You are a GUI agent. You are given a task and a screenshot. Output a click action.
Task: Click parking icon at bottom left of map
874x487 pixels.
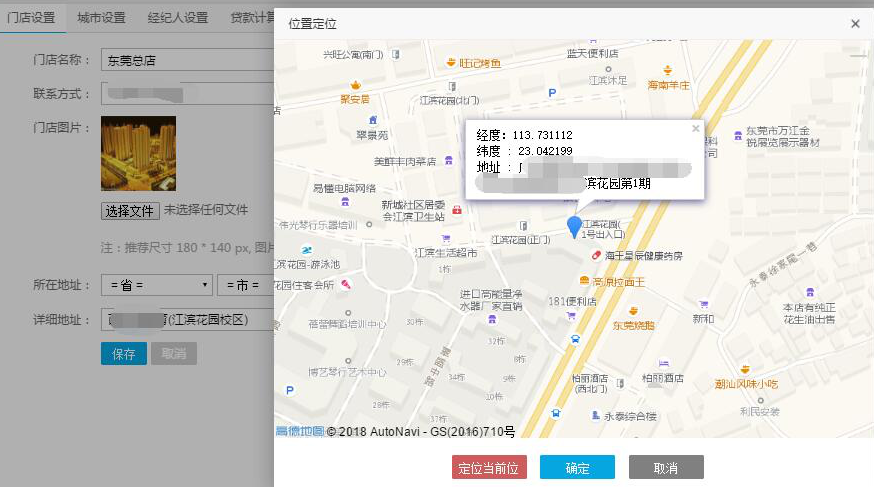coord(289,391)
